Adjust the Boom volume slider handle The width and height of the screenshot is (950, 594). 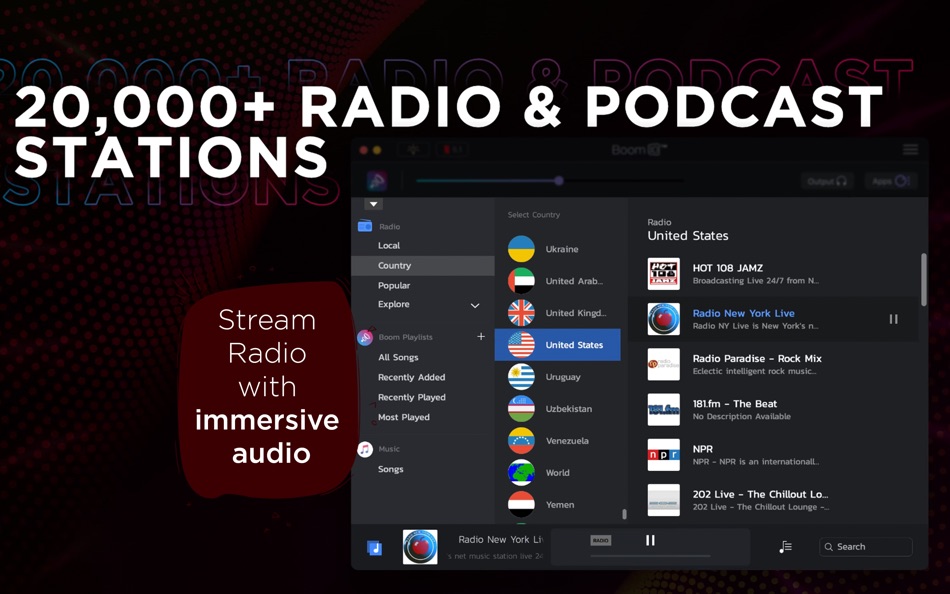(x=559, y=181)
